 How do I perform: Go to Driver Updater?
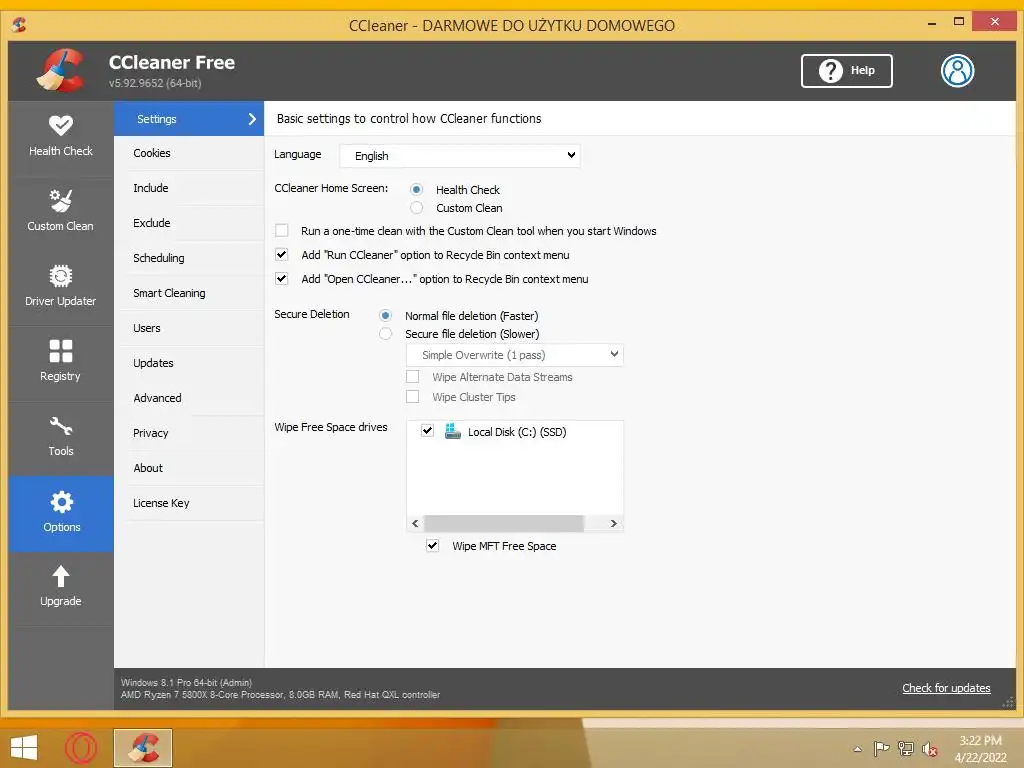pyautogui.click(x=61, y=287)
